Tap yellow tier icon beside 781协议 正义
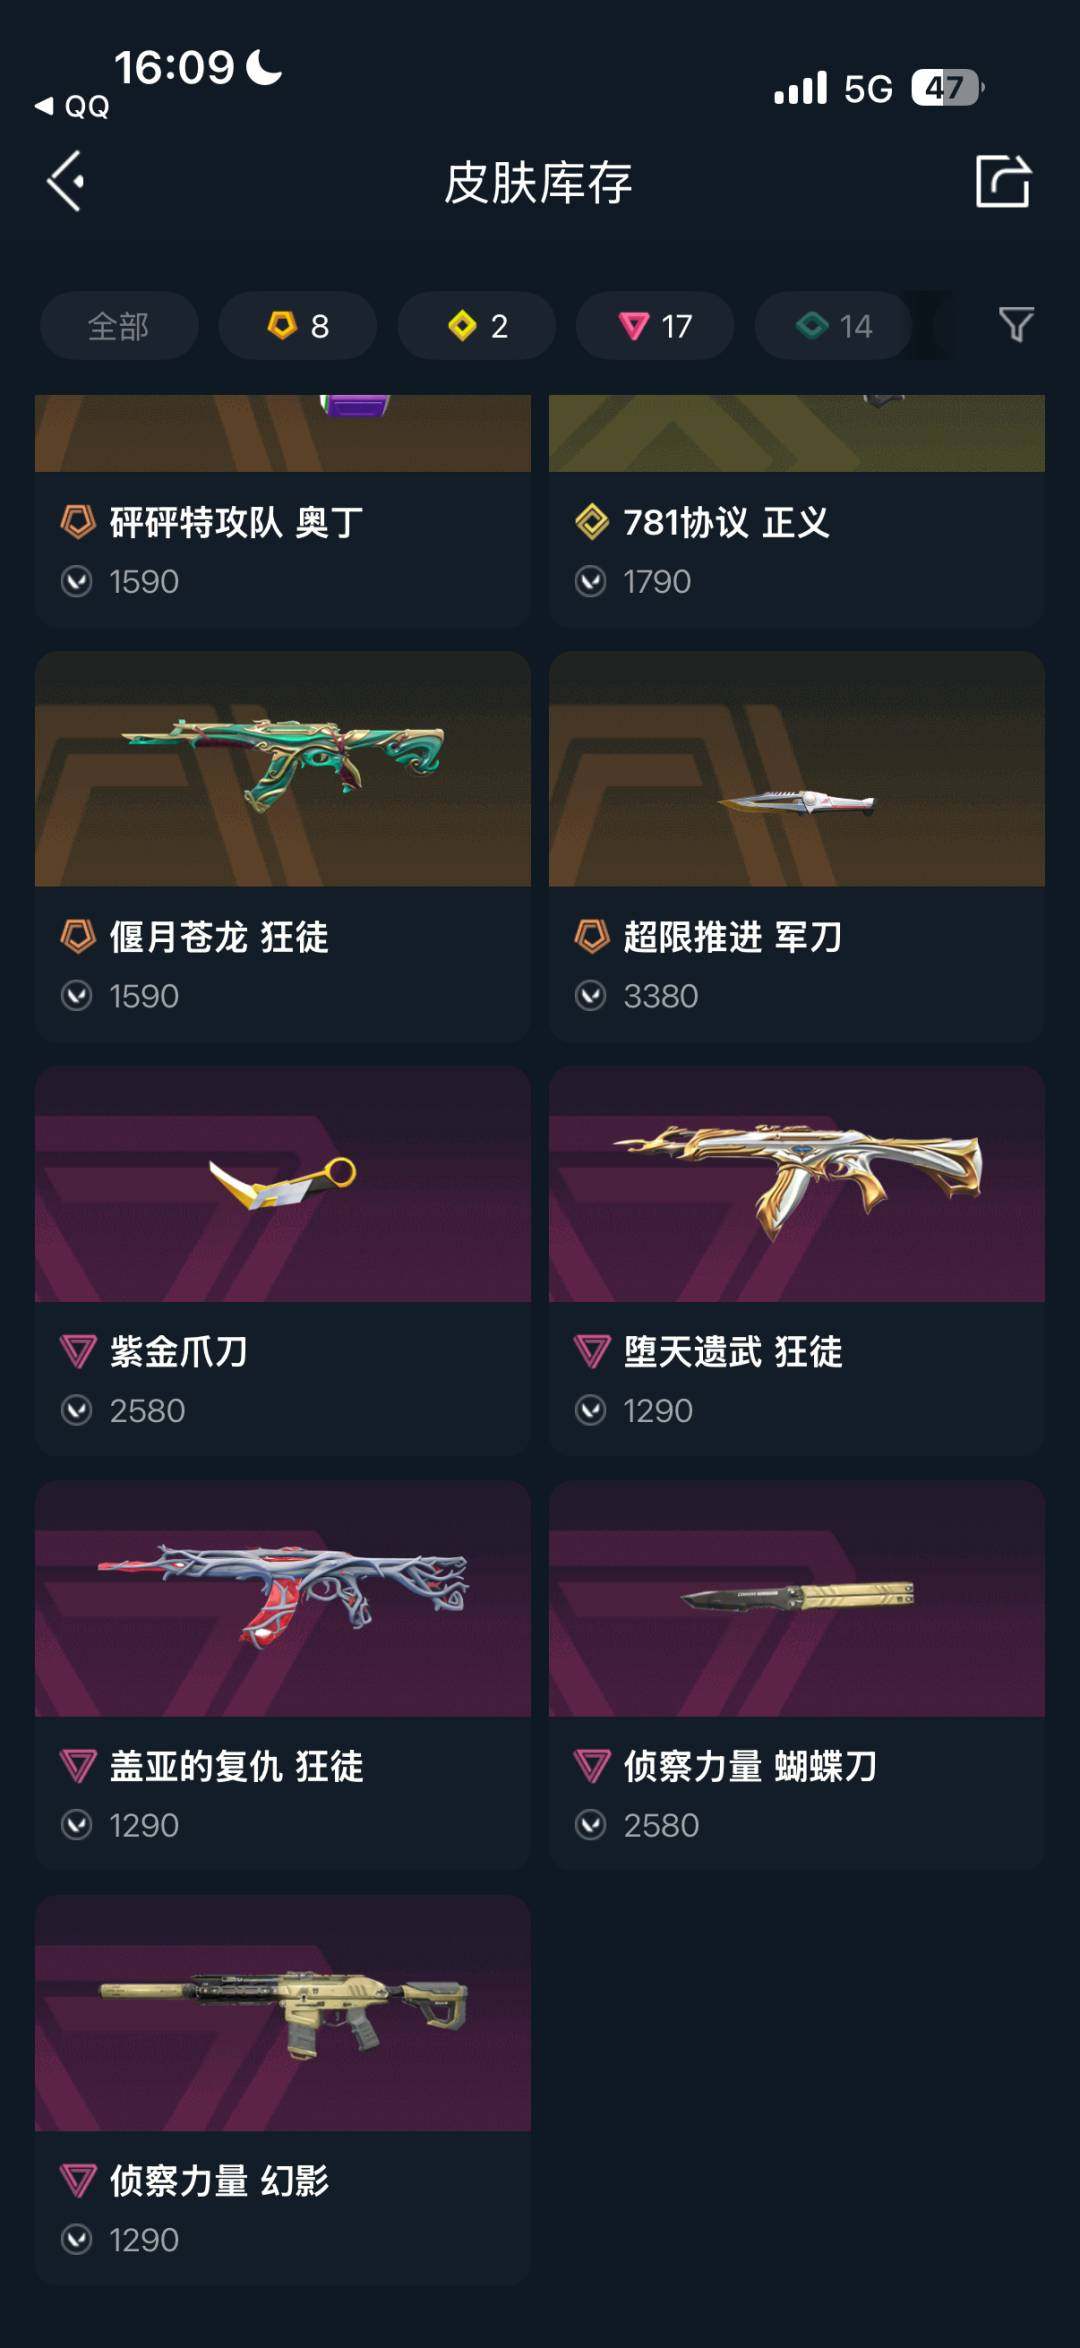1080x2348 pixels. (592, 522)
